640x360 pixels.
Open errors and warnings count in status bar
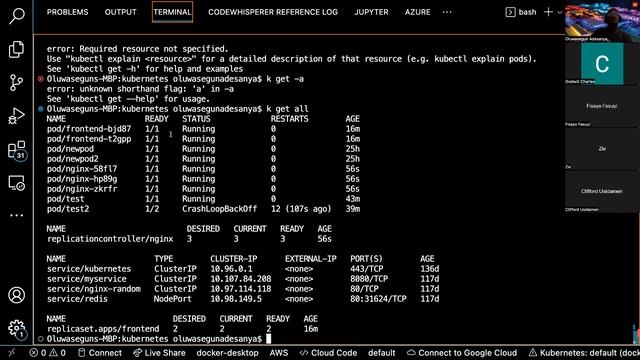(47, 353)
